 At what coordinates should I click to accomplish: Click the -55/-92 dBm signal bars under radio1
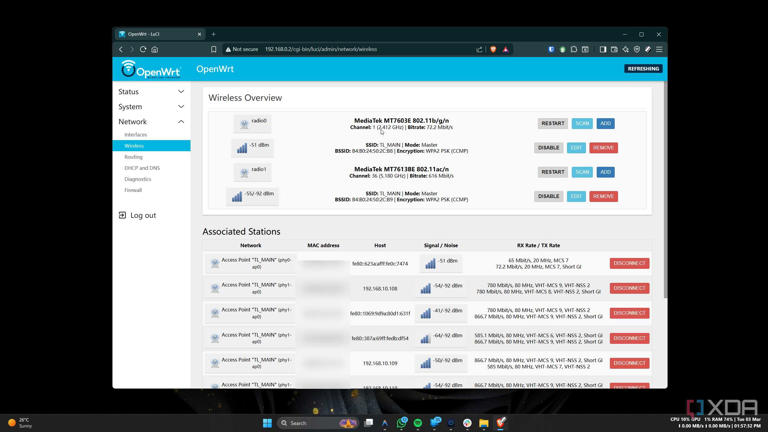pyautogui.click(x=237, y=196)
